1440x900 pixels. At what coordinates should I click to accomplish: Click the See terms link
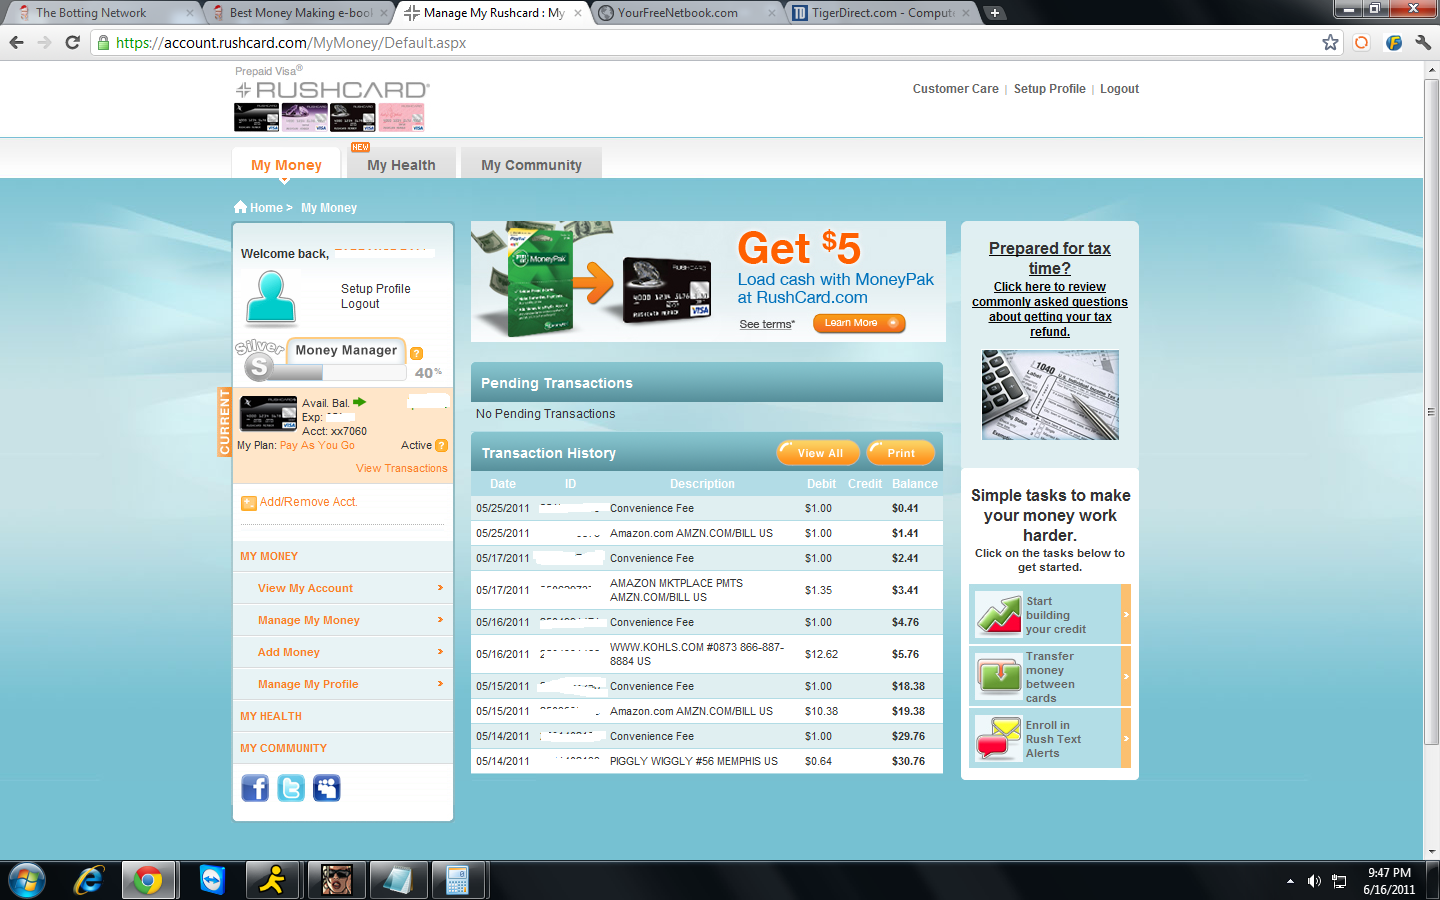point(767,324)
